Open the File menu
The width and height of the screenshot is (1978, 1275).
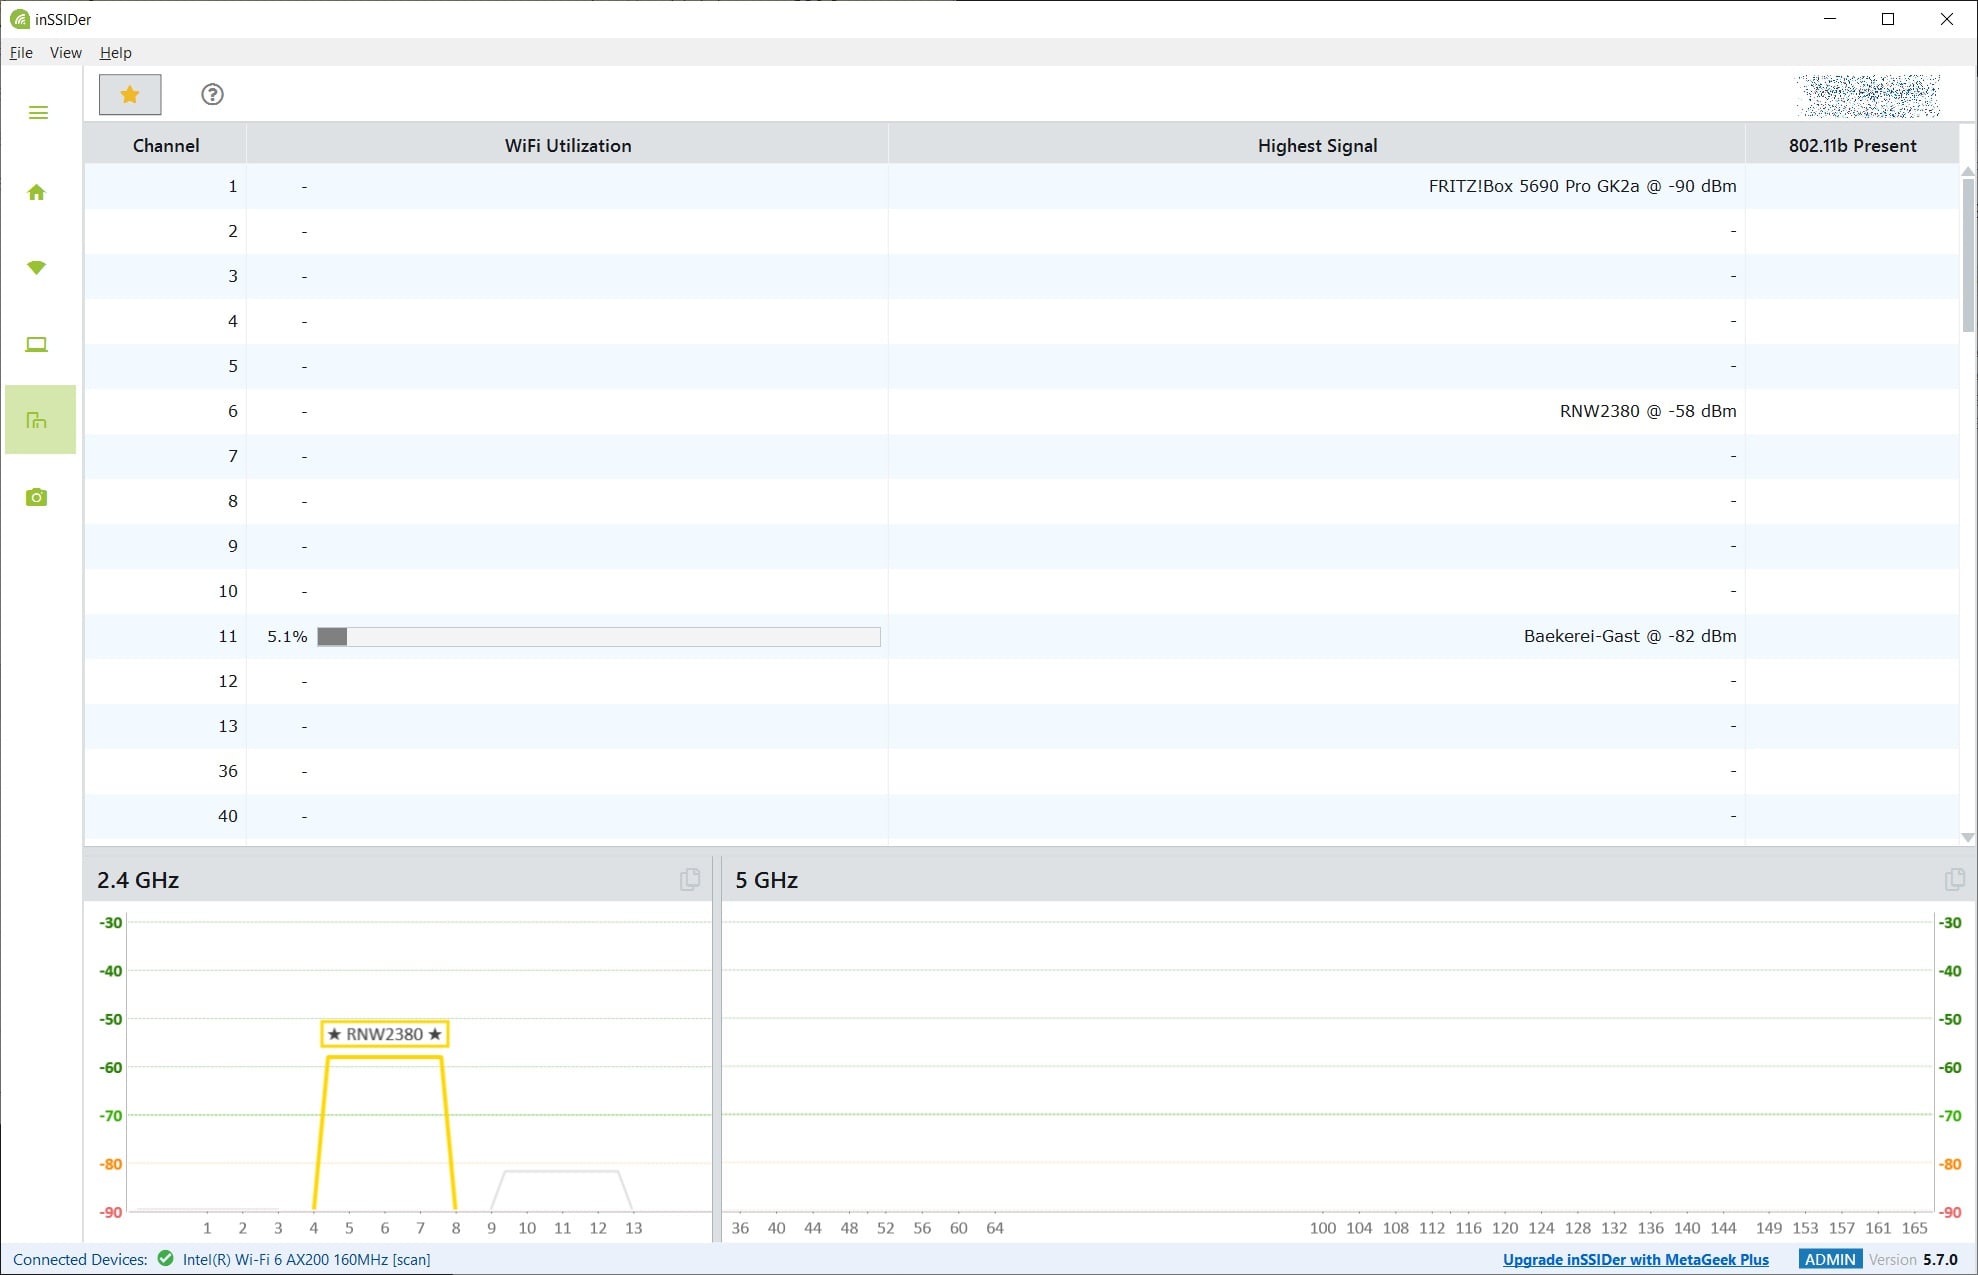(21, 53)
